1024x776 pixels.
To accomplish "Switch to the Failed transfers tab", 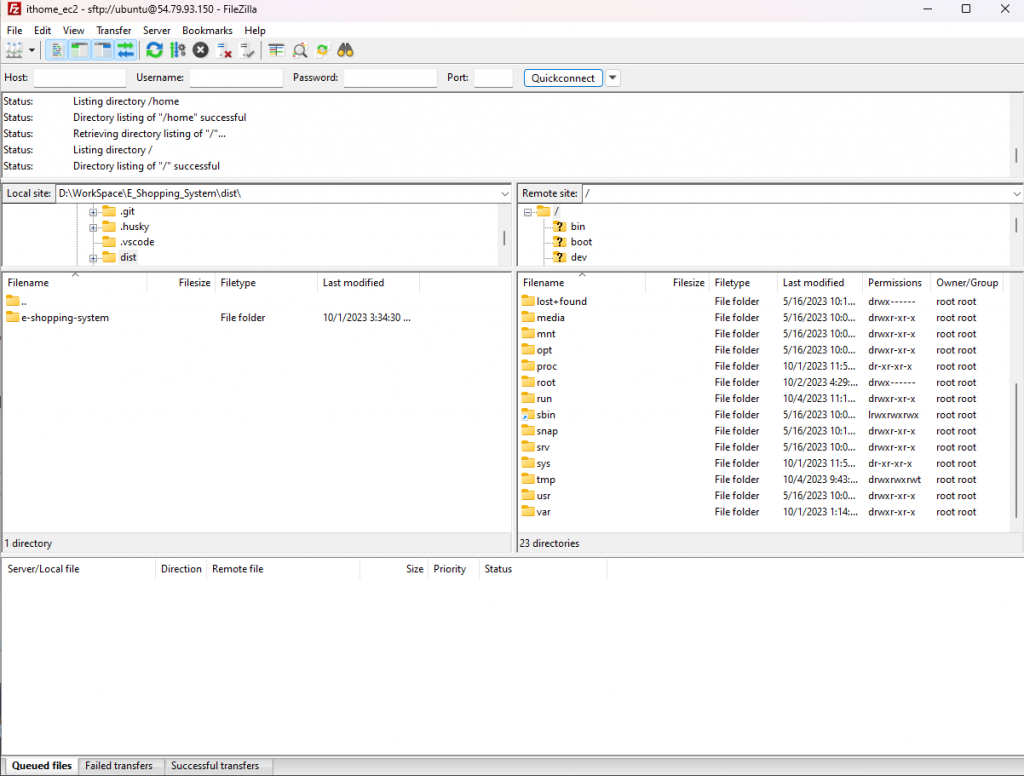I will (x=119, y=766).
